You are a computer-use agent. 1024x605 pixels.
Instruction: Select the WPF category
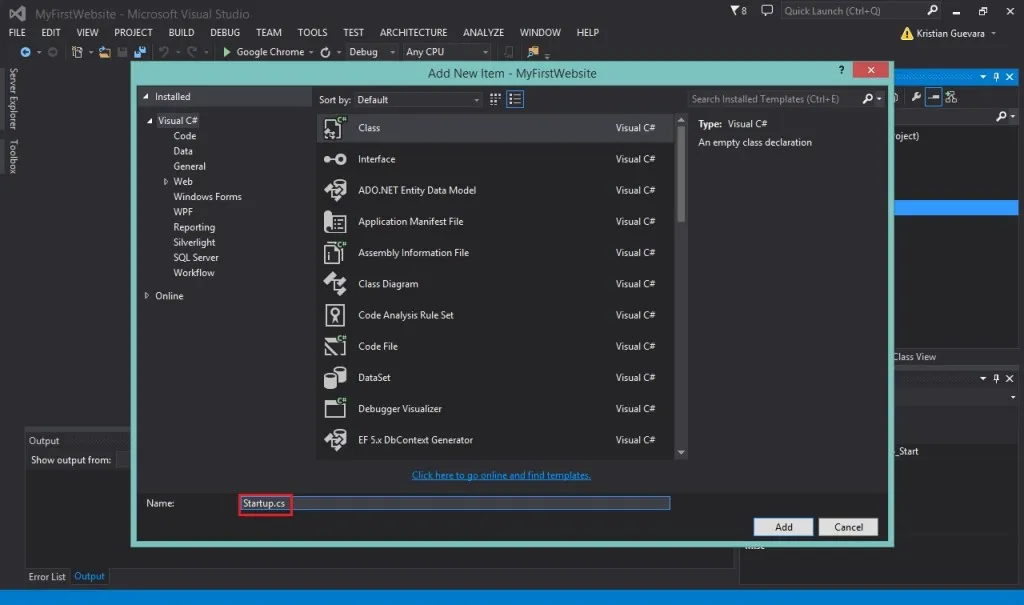183,212
